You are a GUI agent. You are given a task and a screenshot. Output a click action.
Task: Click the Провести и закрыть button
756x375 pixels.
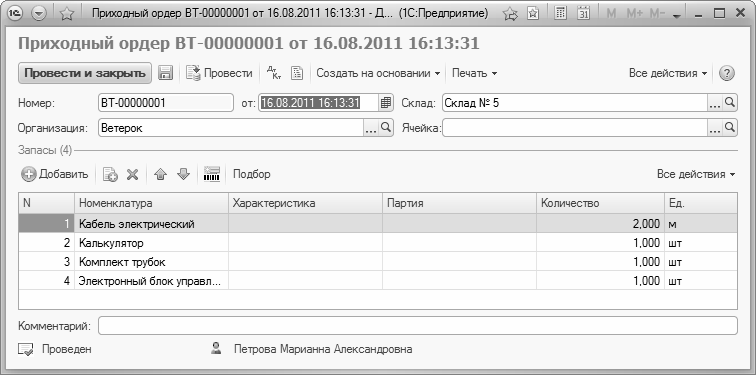[85, 73]
